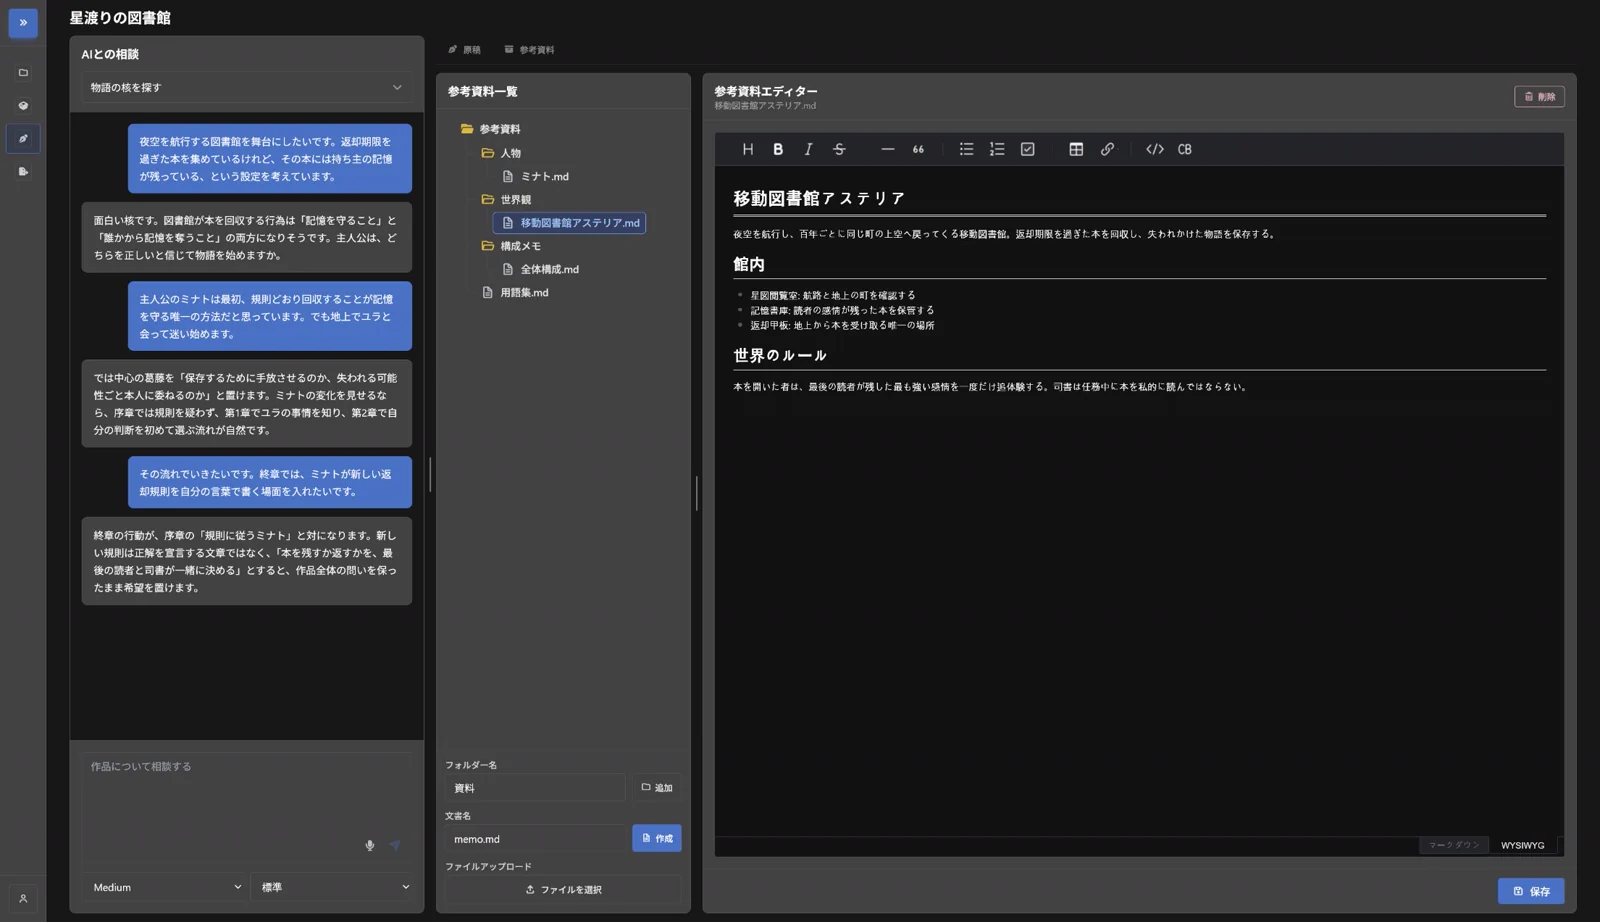Insert inline code with code icon

(1155, 149)
